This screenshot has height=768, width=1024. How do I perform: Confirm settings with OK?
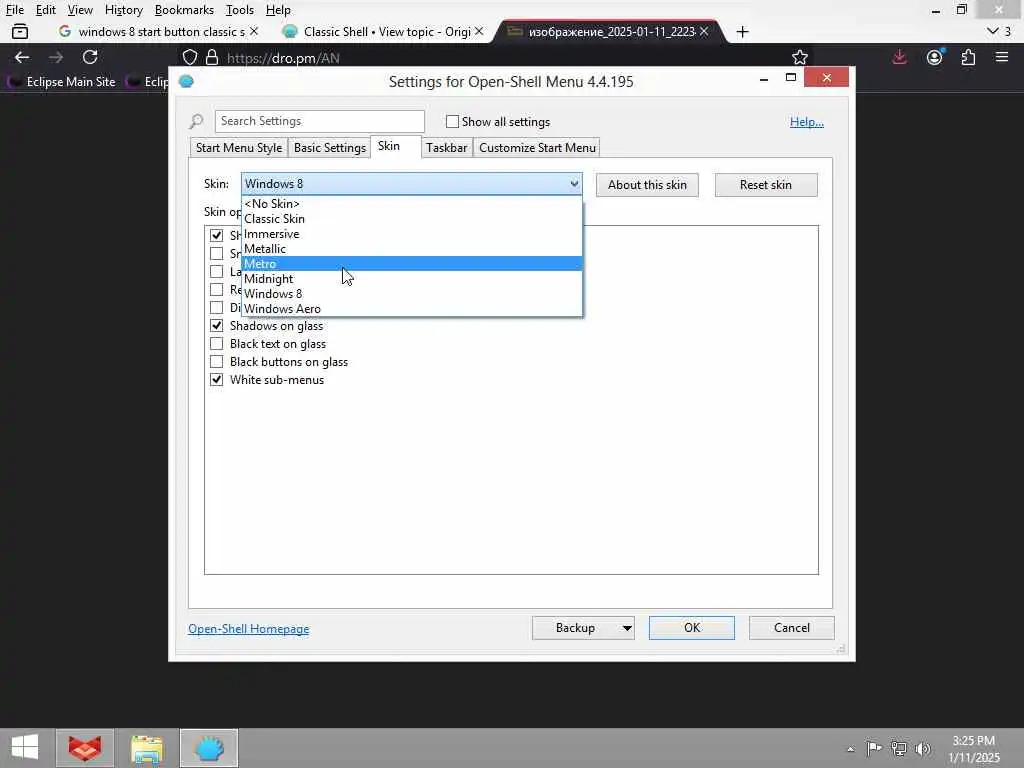pos(692,628)
